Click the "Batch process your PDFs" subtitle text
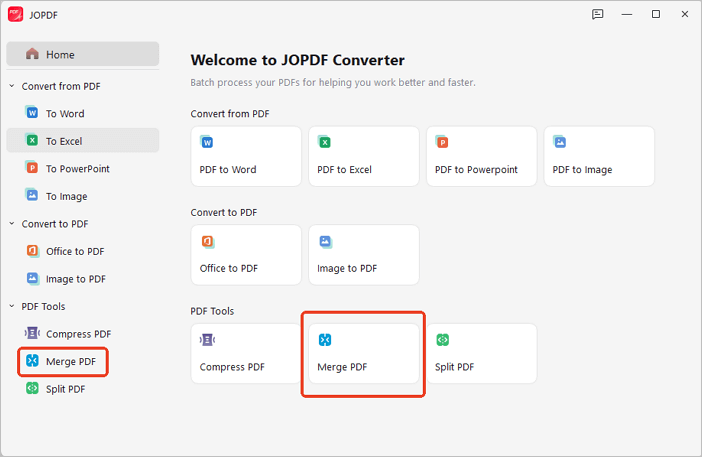Image resolution: width=702 pixels, height=457 pixels. click(333, 82)
